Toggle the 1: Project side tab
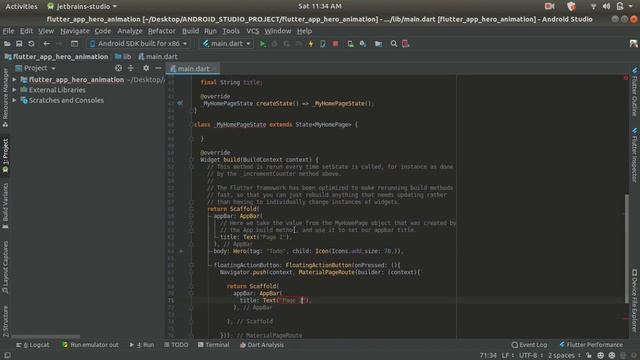This screenshot has height=360, width=640. point(5,157)
